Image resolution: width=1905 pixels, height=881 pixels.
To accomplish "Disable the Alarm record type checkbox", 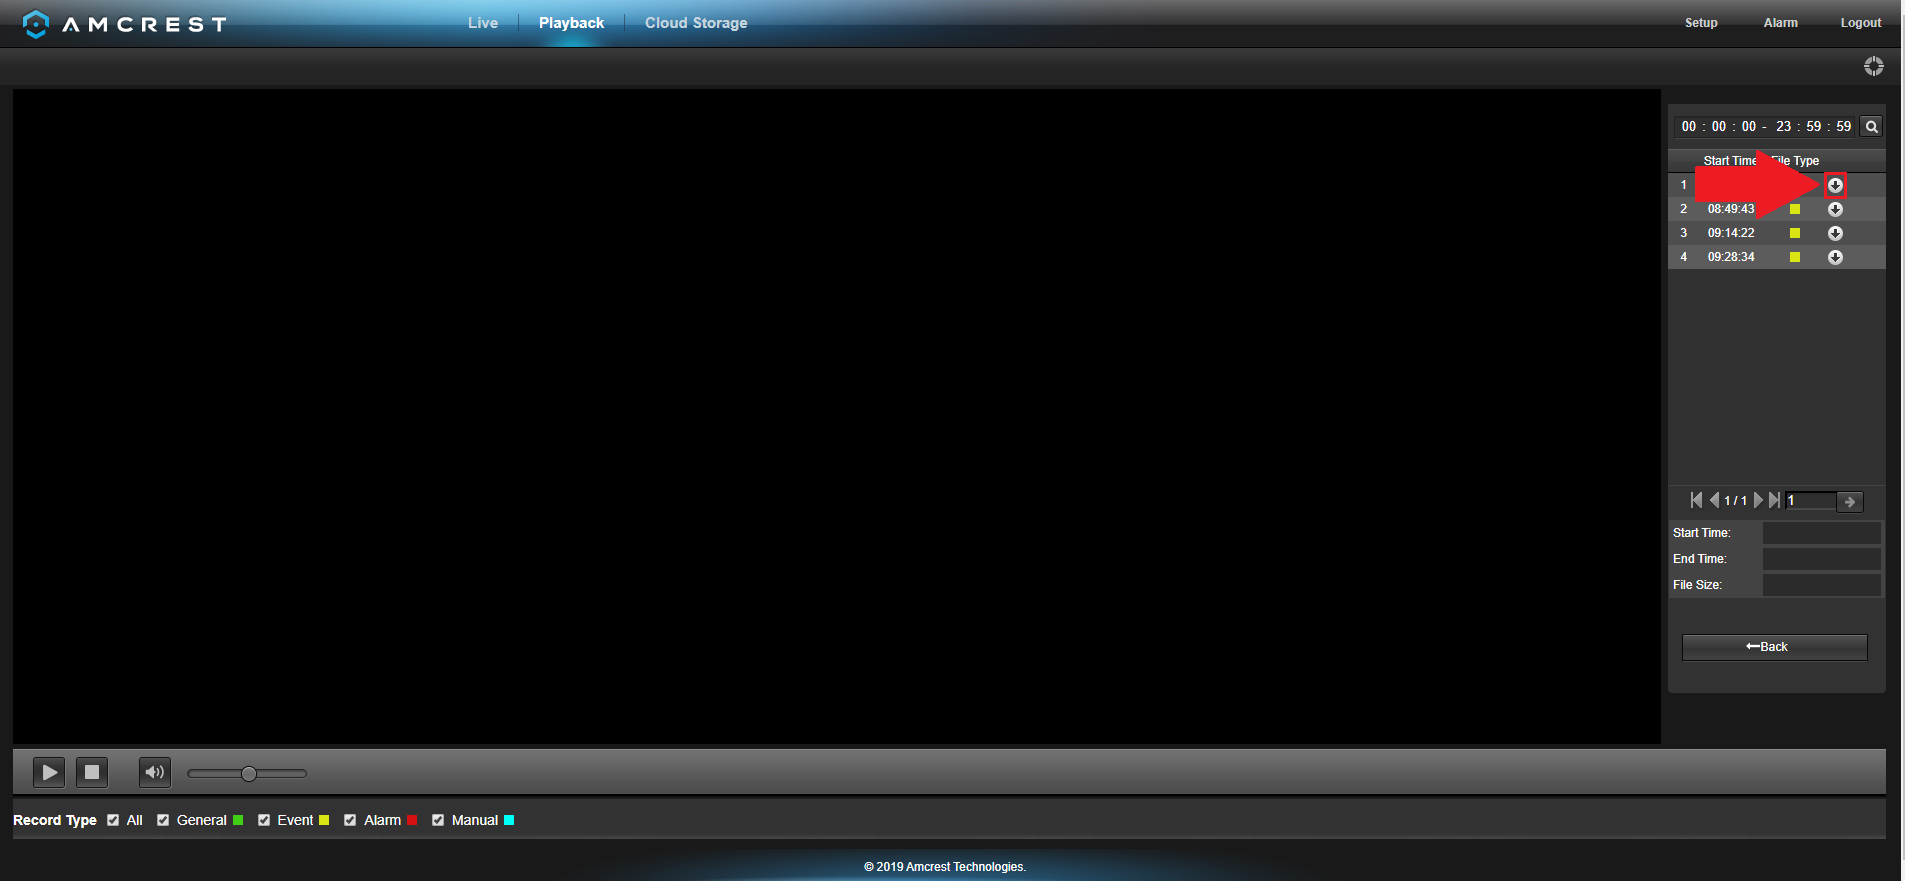I will [x=350, y=820].
